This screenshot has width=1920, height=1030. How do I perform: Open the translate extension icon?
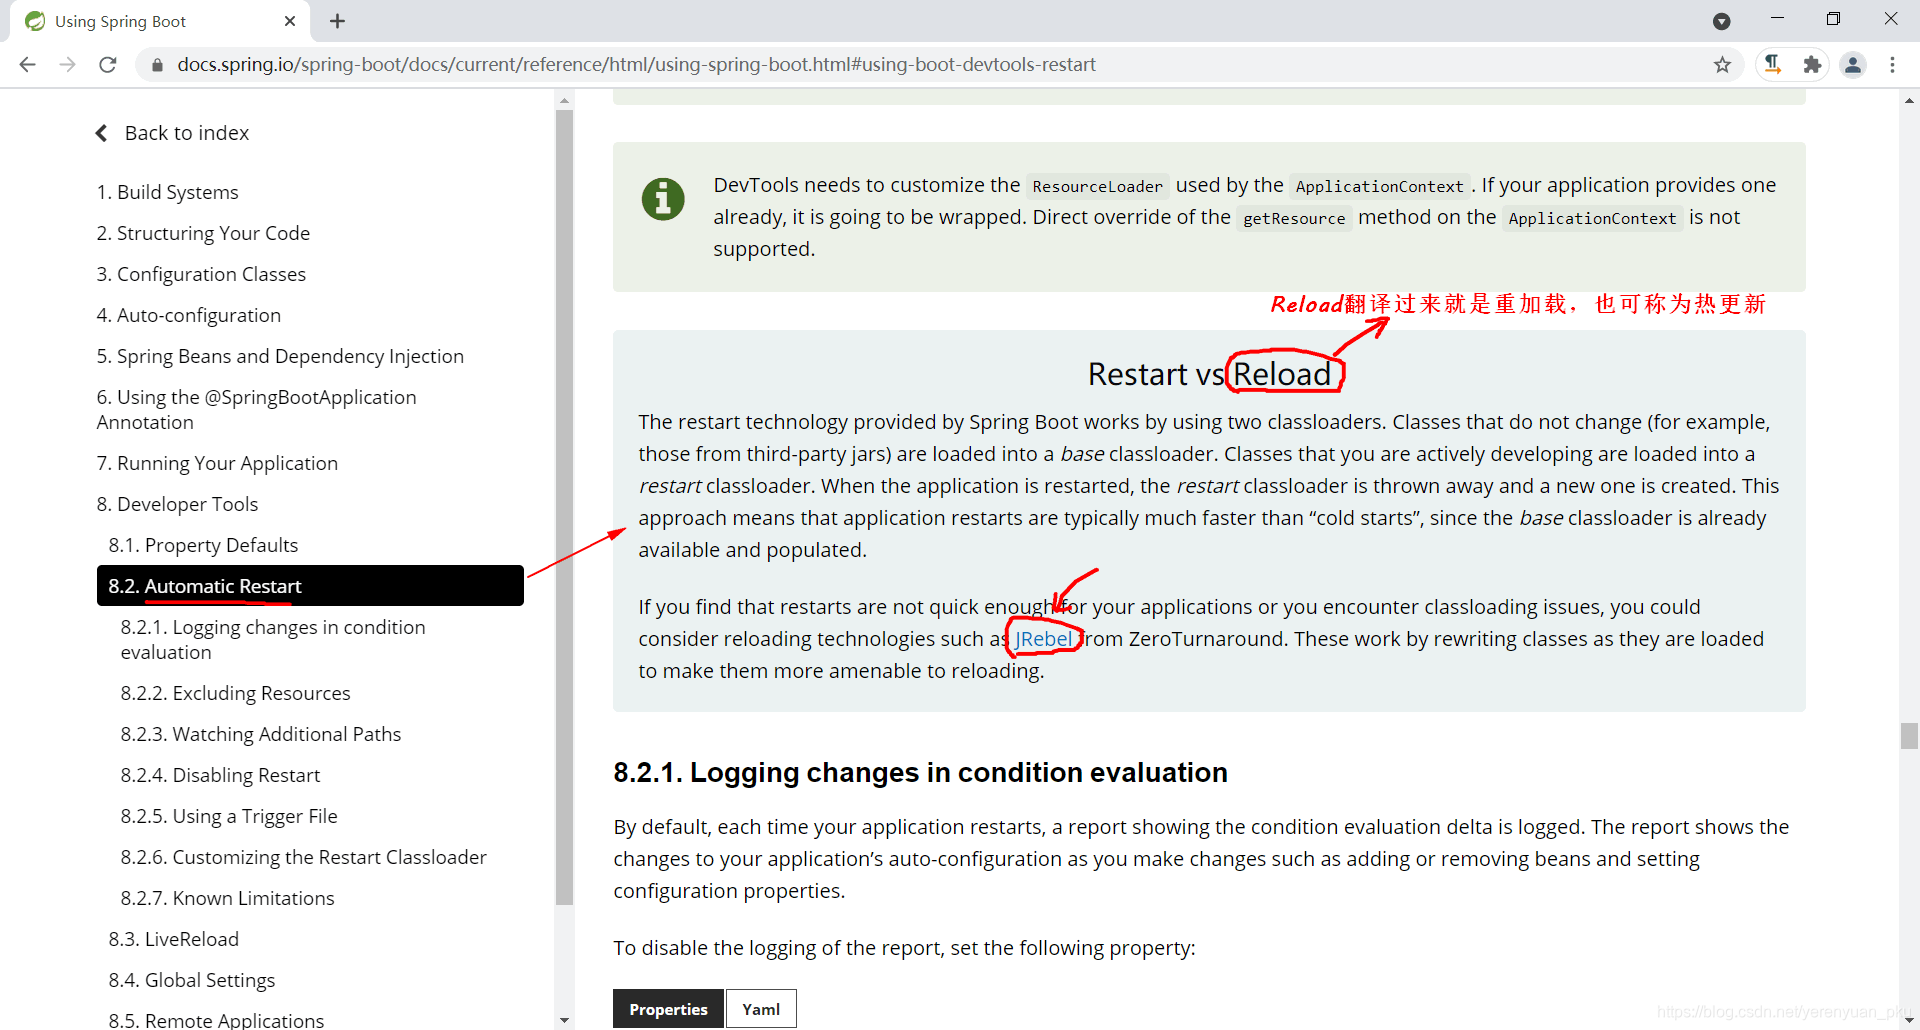click(x=1773, y=65)
